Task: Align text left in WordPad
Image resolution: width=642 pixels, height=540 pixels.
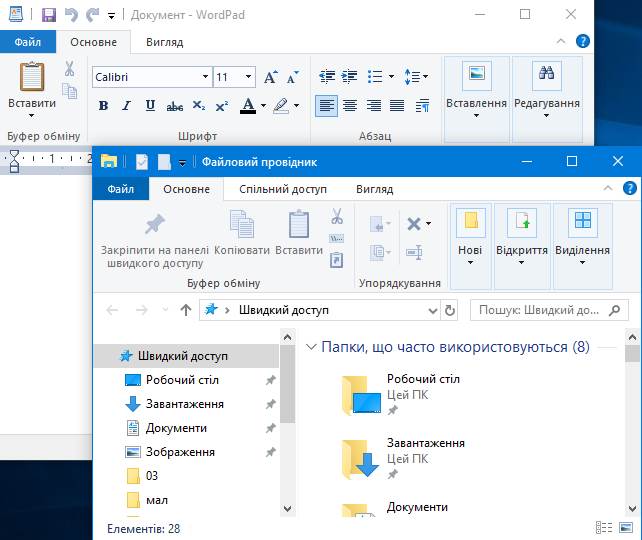Action: pos(326,106)
